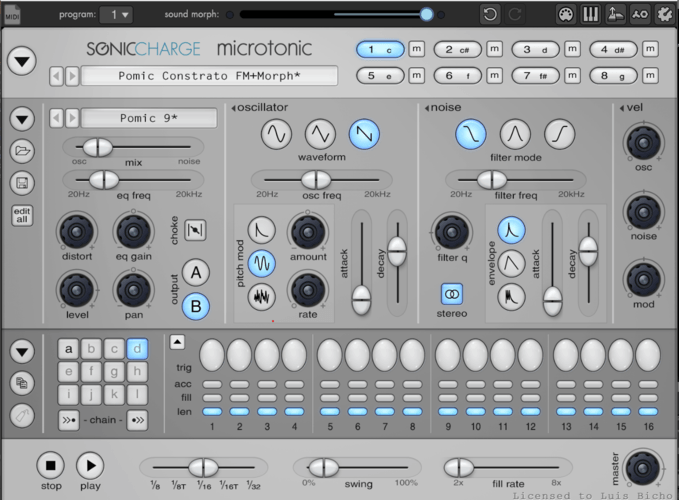
Task: Click the osc/noise mix slider
Action: click(x=133, y=147)
